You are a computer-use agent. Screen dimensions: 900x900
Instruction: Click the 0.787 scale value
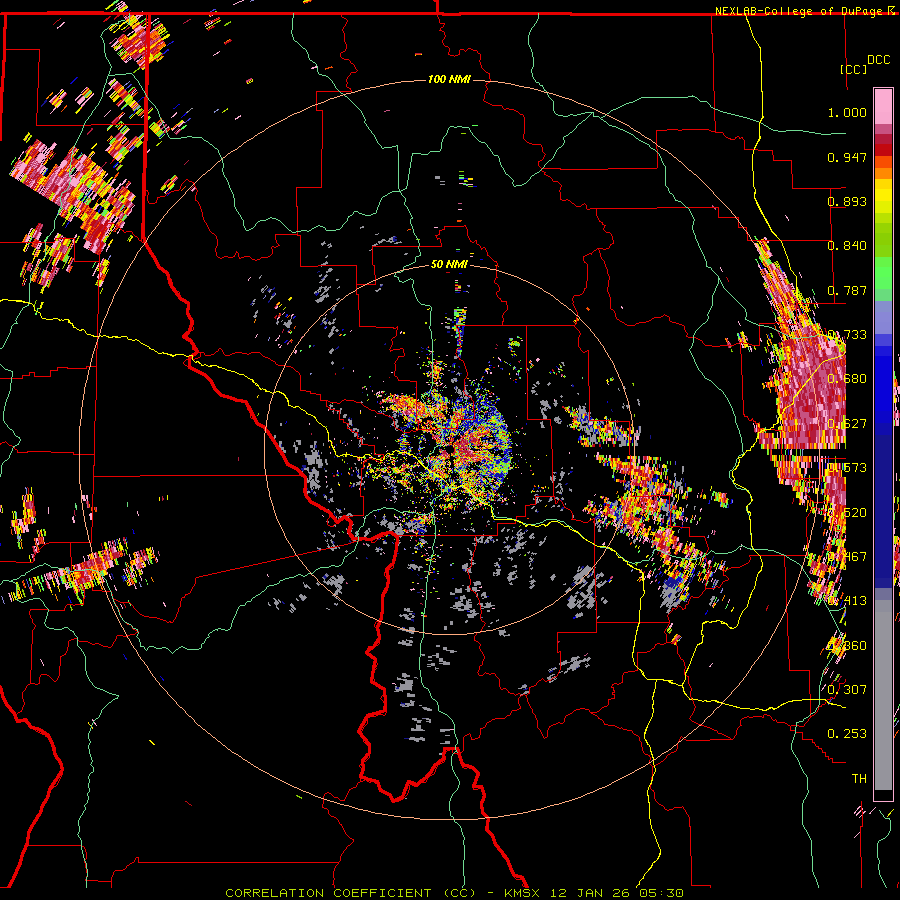click(x=847, y=290)
